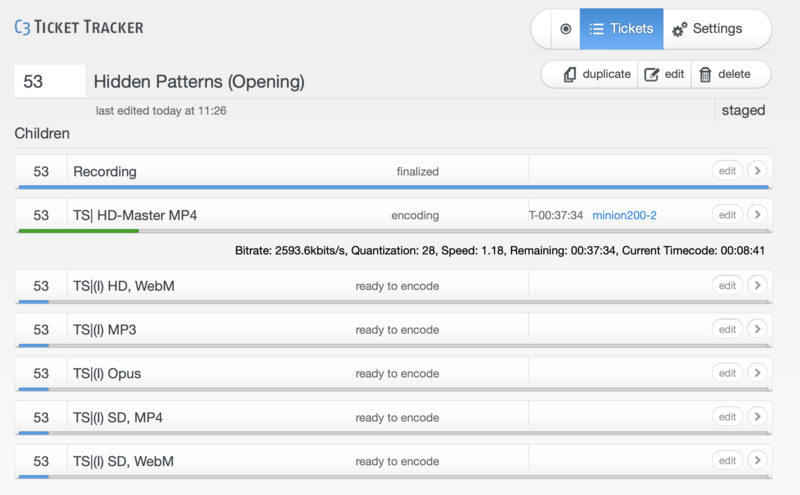
Task: Select the Recording child ticket name
Action: pos(105,171)
